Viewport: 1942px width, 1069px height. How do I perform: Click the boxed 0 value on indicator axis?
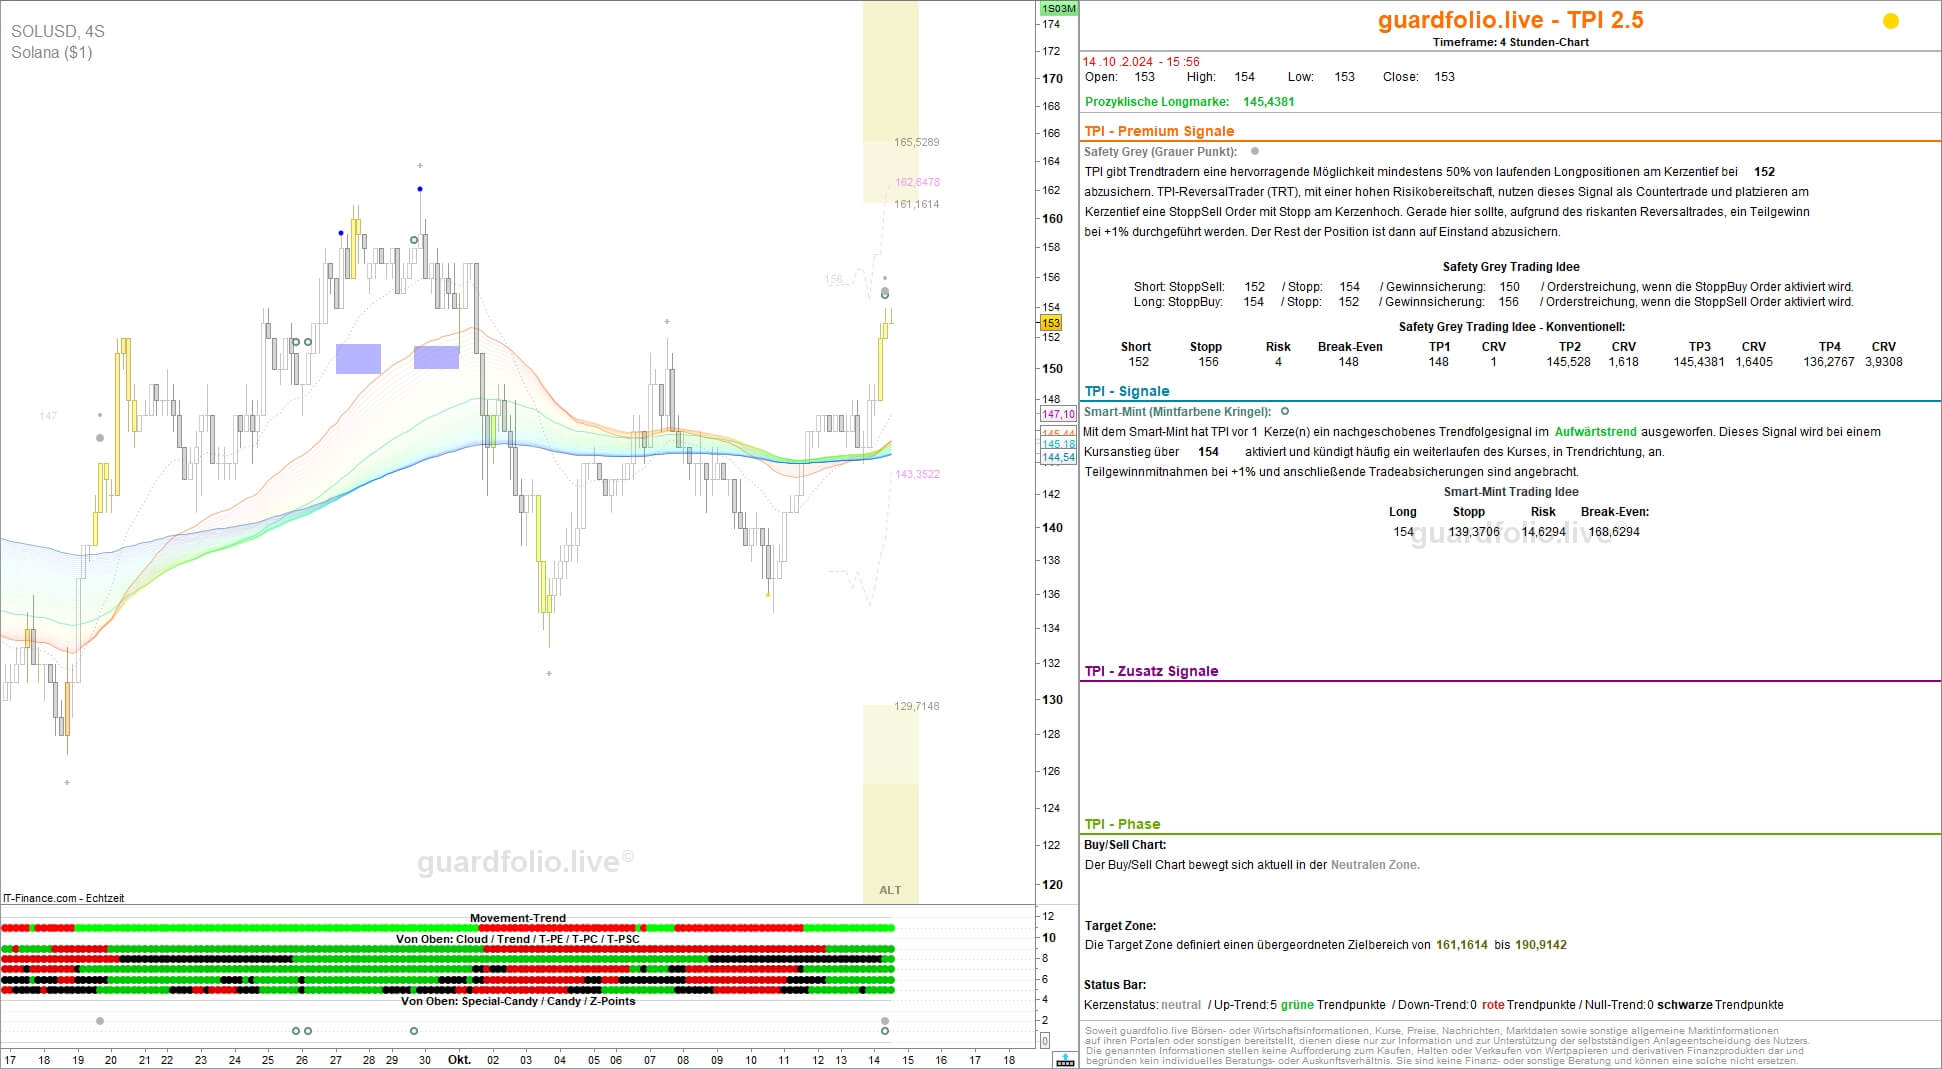[x=1045, y=1041]
